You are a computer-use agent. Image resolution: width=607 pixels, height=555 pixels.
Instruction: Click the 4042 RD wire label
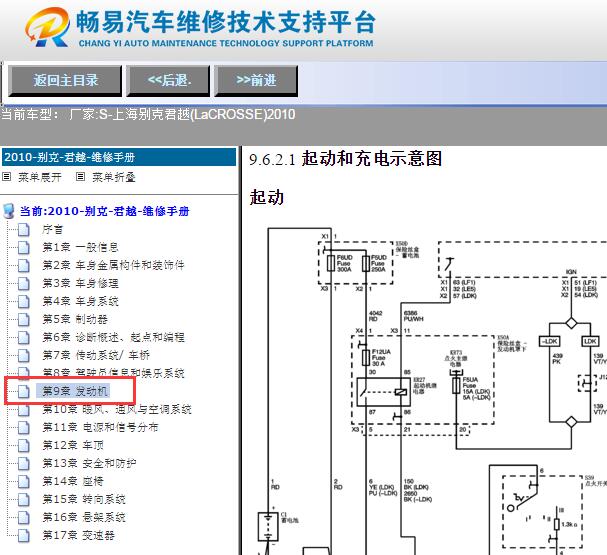tap(376, 316)
